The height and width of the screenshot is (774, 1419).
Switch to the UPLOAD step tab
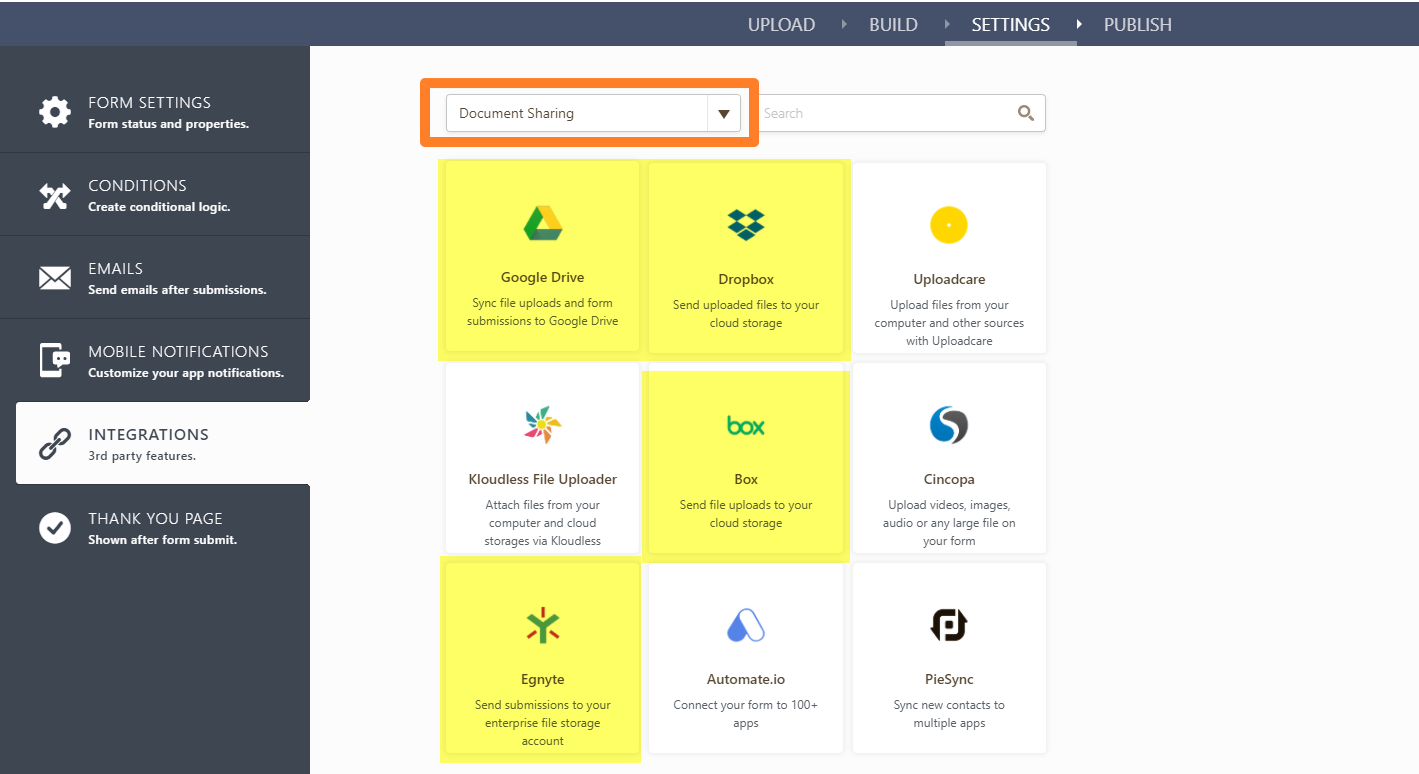[x=781, y=25]
